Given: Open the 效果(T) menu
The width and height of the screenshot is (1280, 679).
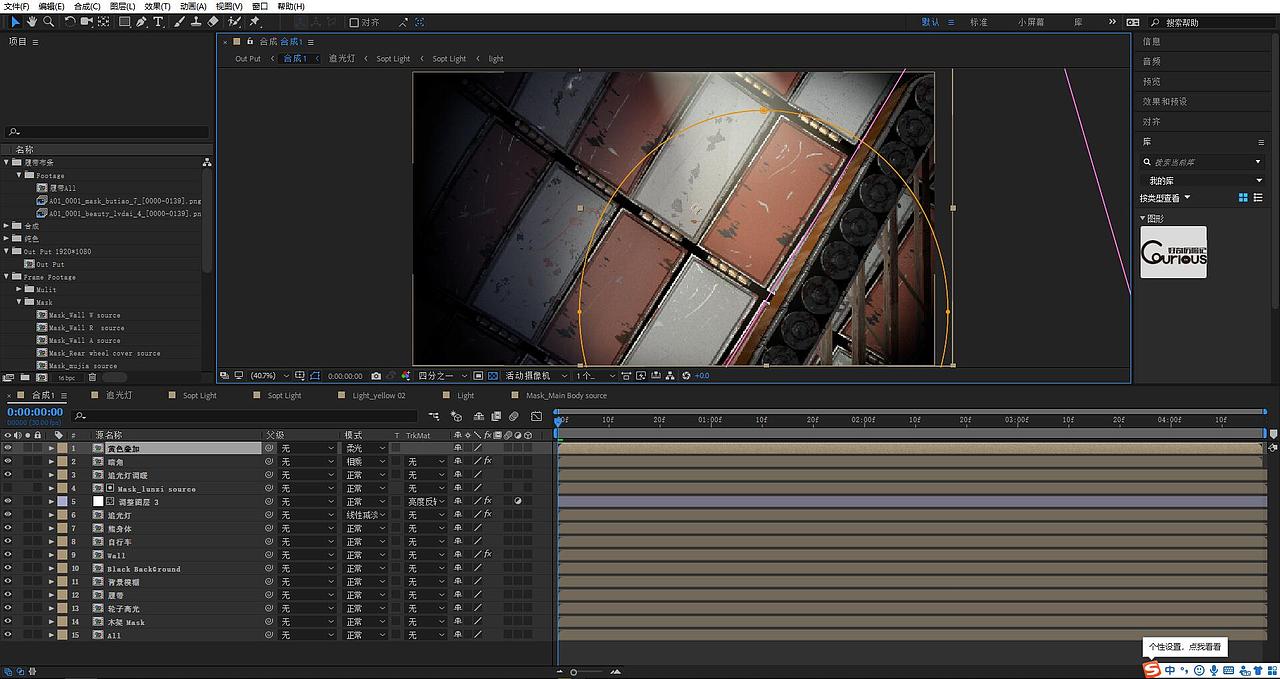Looking at the screenshot, I should point(157,6).
